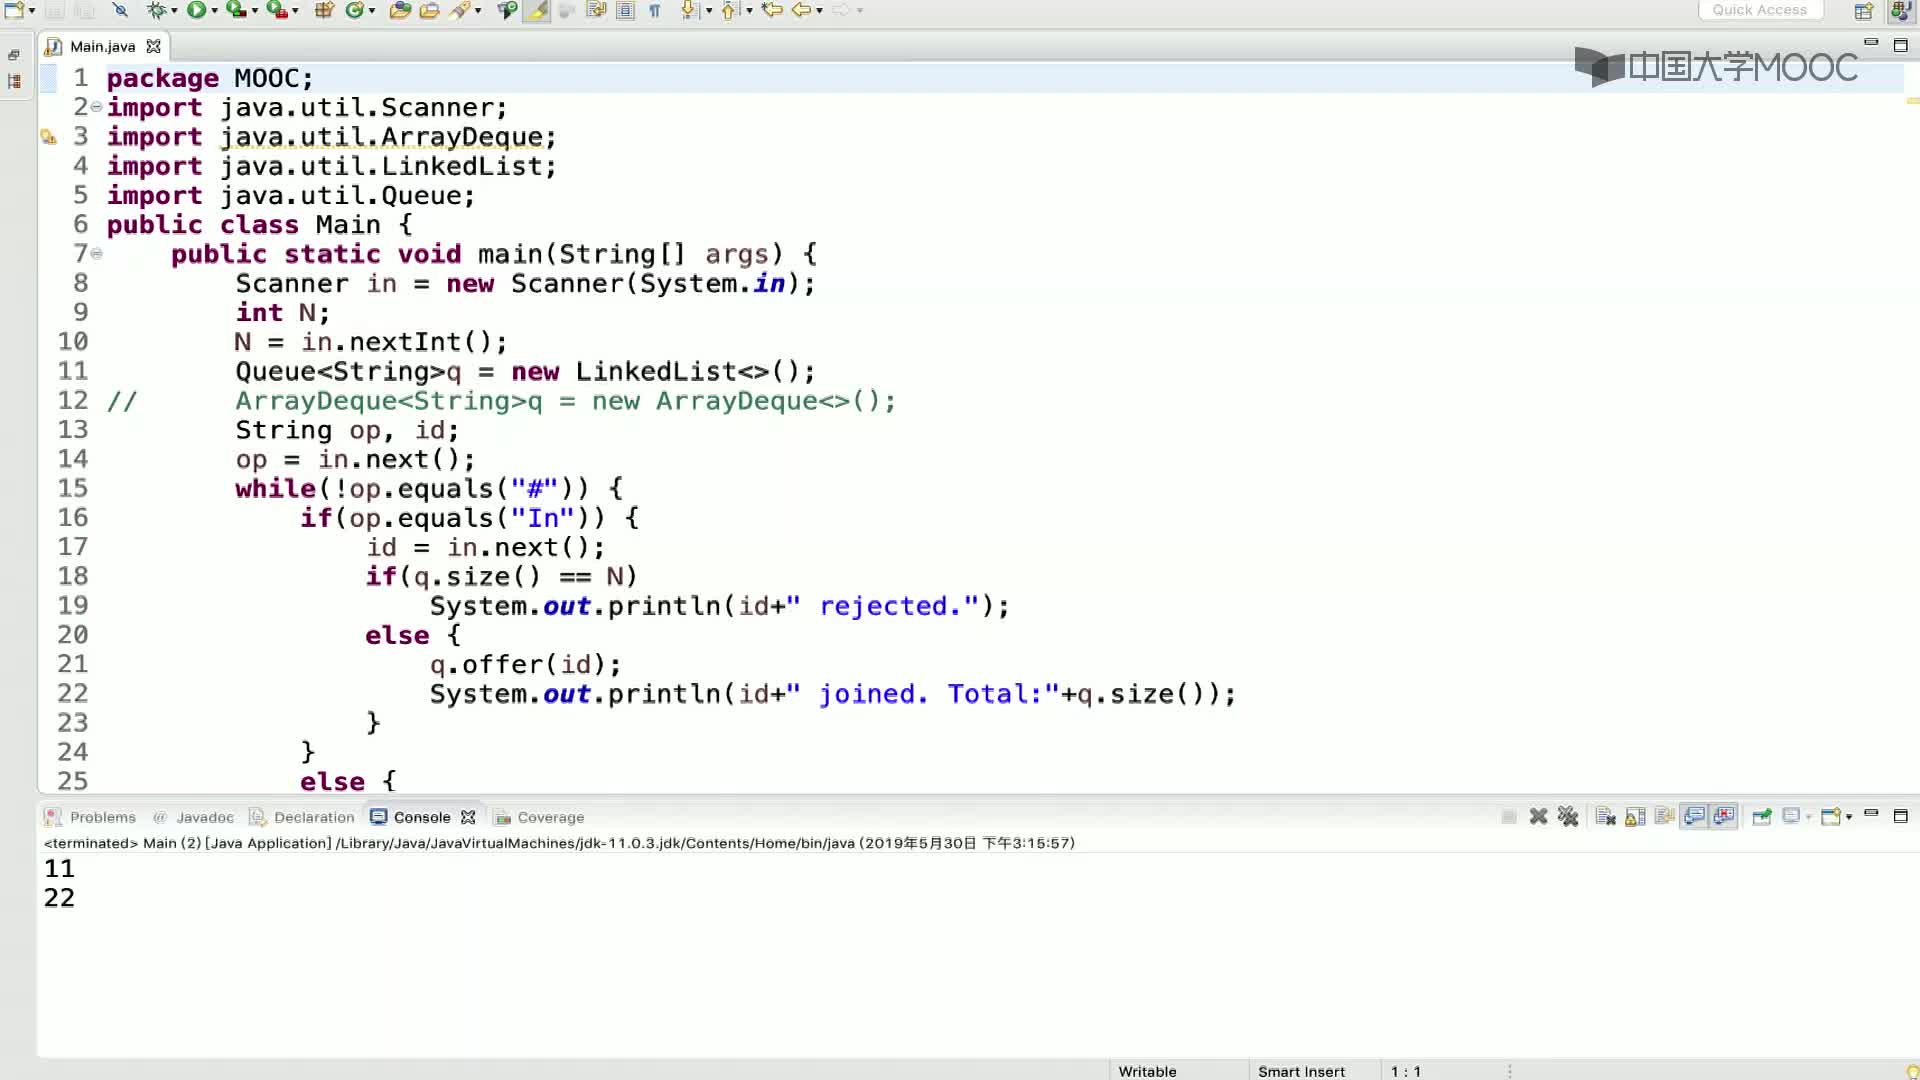Expand the Next Annotation dropdown

709,10
